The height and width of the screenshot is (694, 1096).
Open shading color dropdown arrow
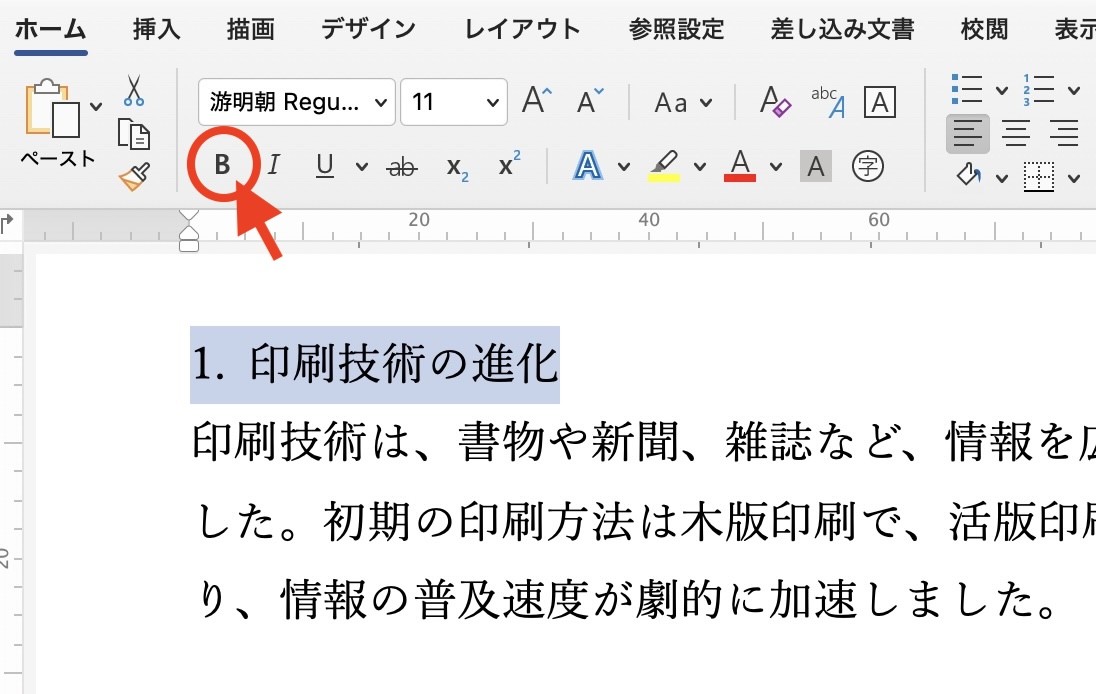pos(1002,178)
